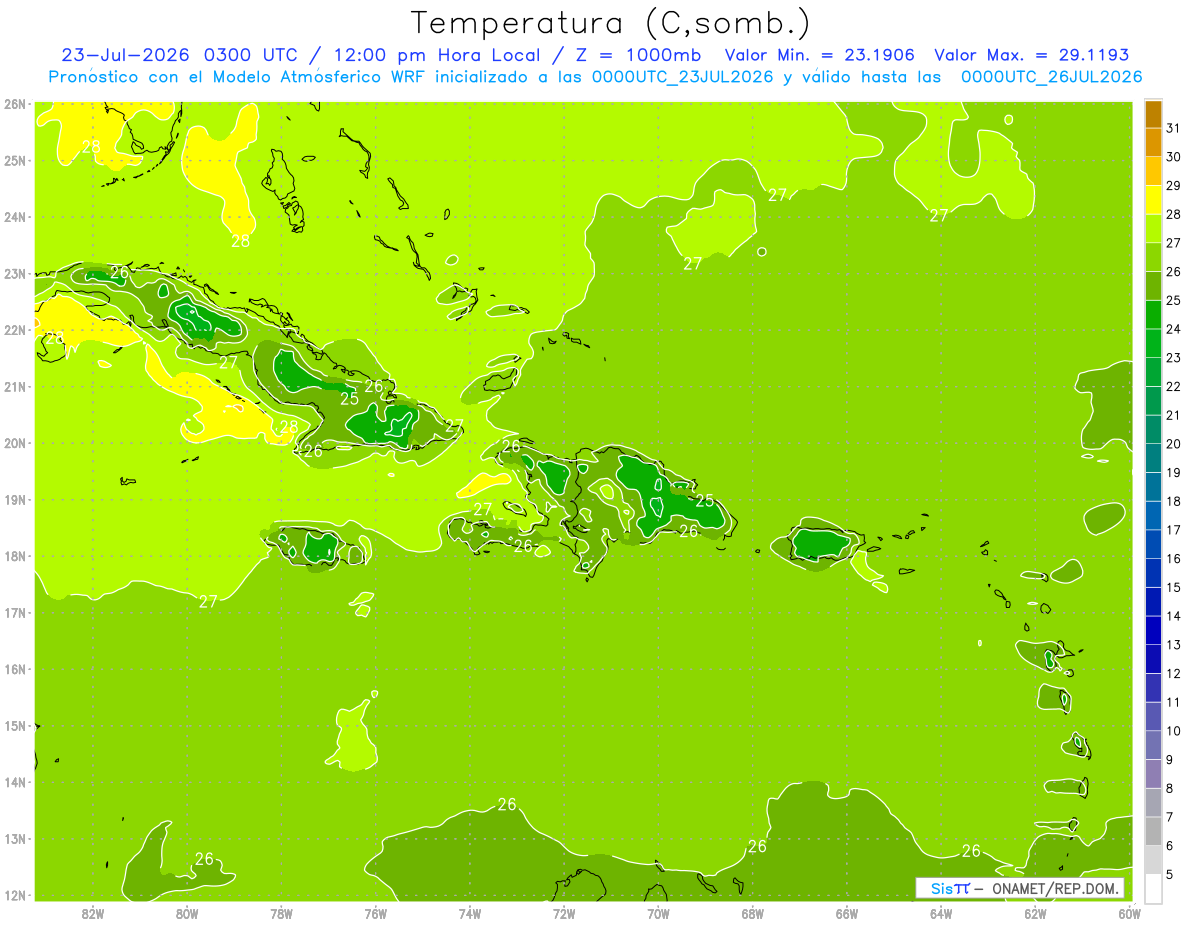1200x927 pixels.
Task: Click the color scale value "31"
Action: [1173, 128]
